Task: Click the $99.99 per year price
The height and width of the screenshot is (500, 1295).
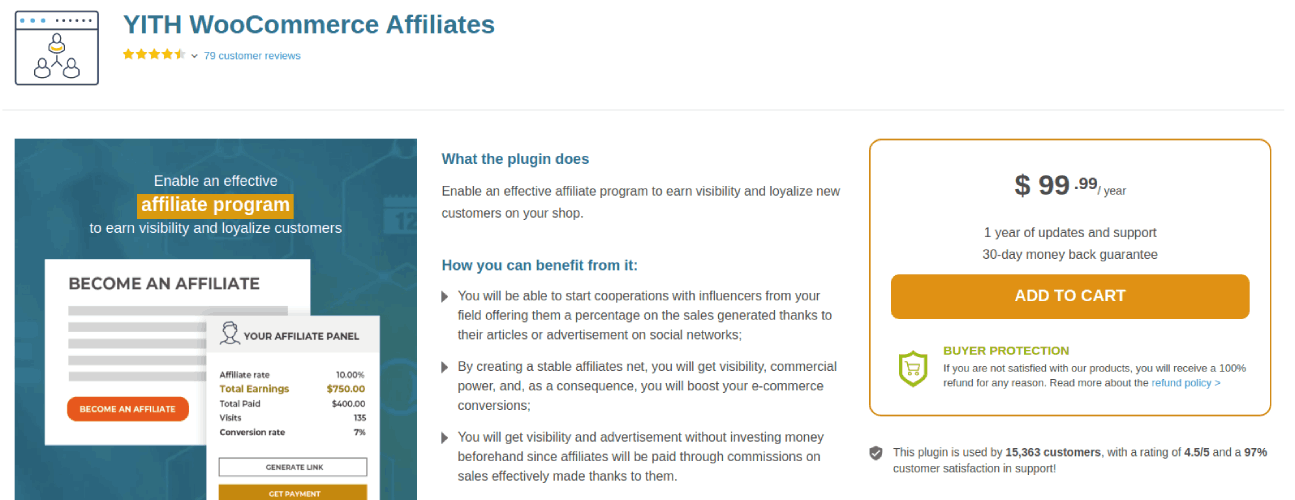Action: coord(1070,186)
